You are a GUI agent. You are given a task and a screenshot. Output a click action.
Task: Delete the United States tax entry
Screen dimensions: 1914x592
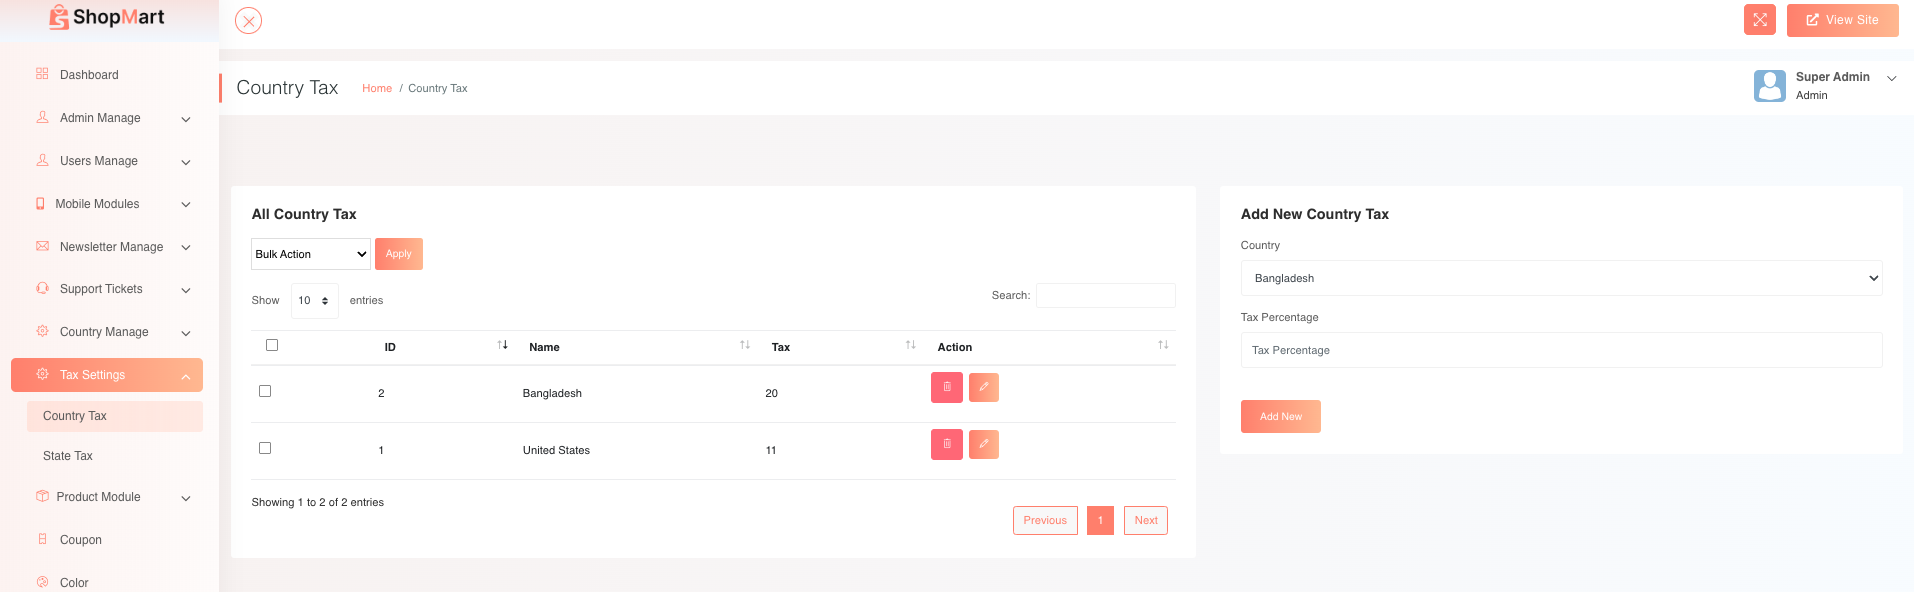946,444
